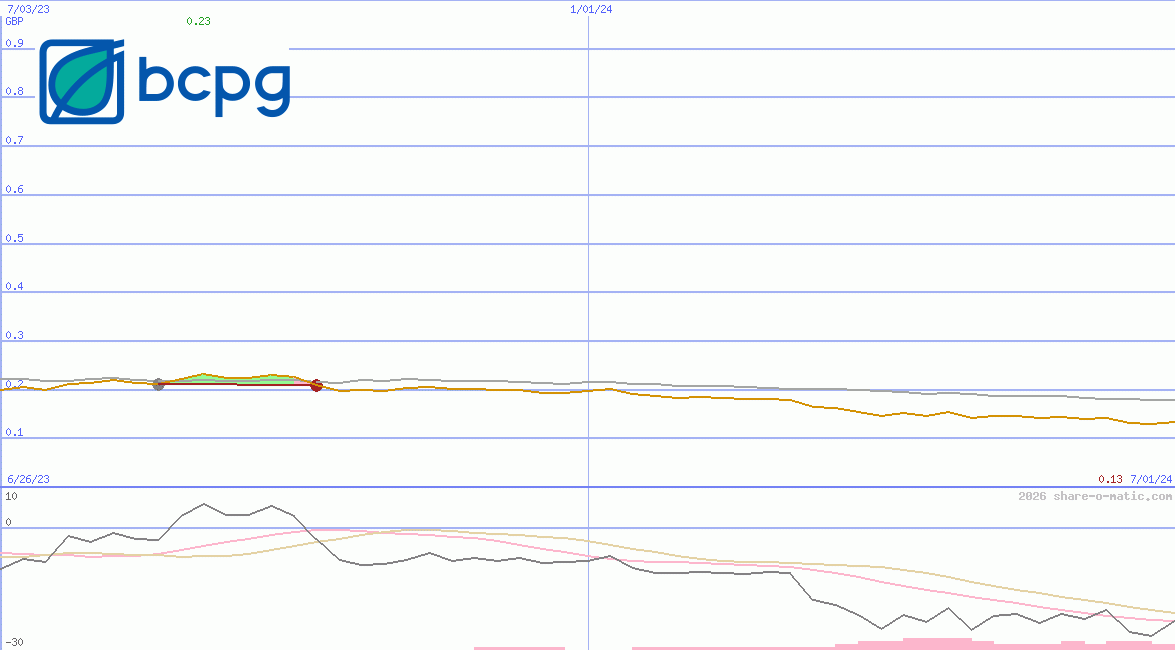Click the oscillator 10 axis label
This screenshot has height=650, width=1175.
pos(12,496)
